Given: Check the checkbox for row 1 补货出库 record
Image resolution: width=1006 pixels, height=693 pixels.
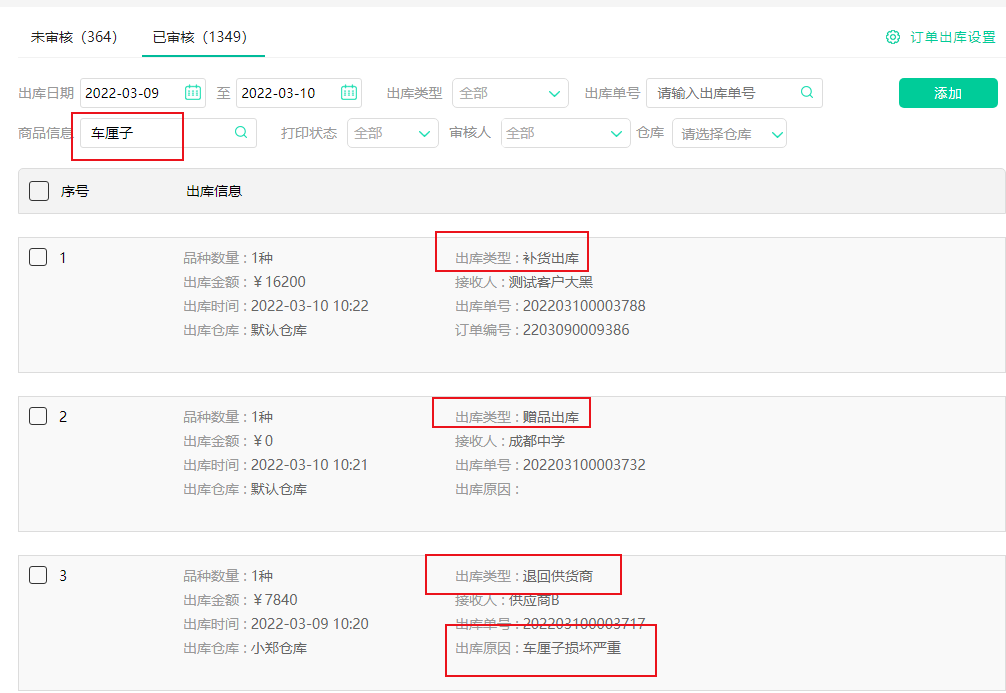Looking at the screenshot, I should click(38, 256).
